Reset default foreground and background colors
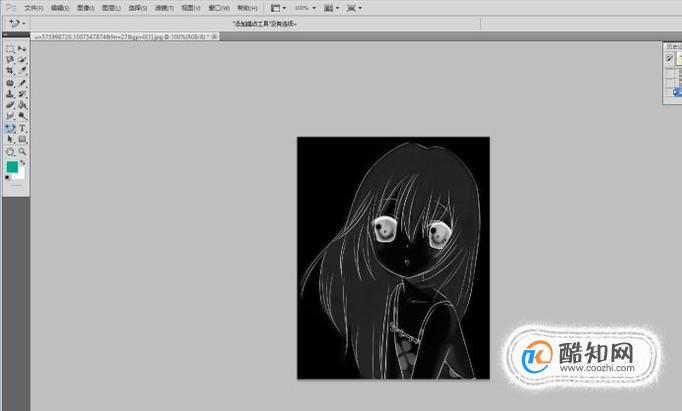This screenshot has height=411, width=682. tap(7, 177)
